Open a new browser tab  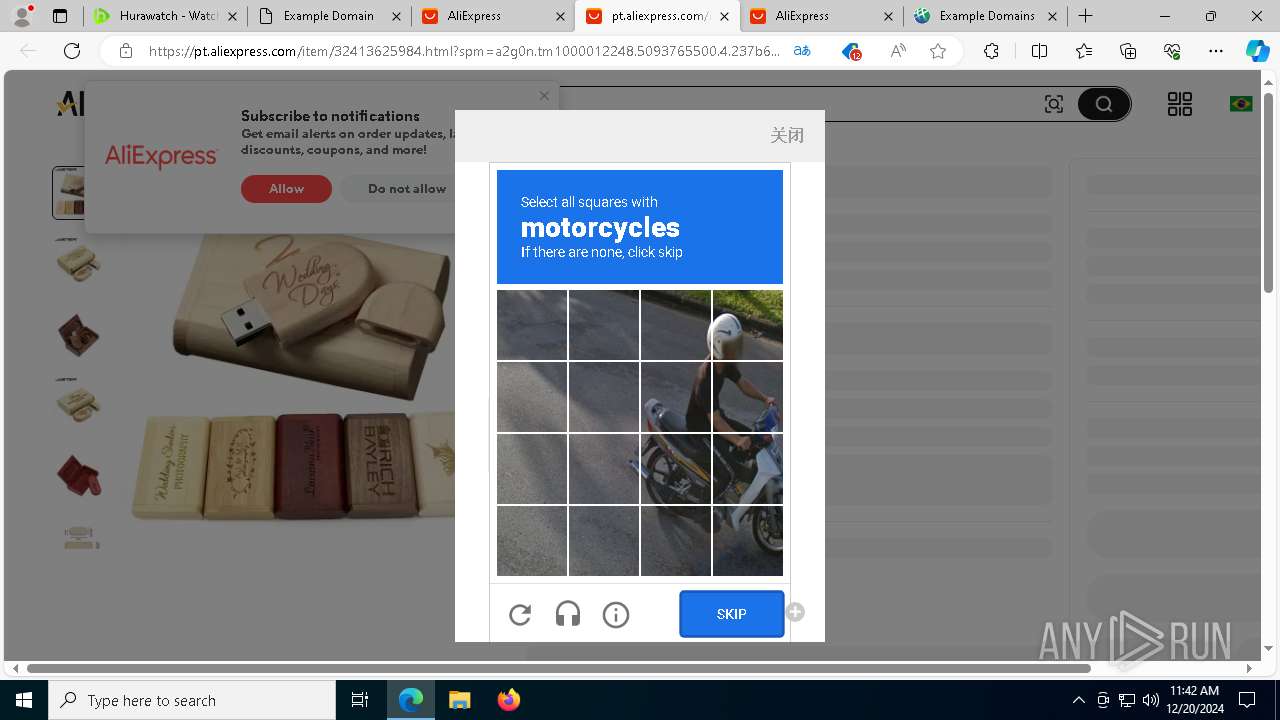(x=1086, y=16)
